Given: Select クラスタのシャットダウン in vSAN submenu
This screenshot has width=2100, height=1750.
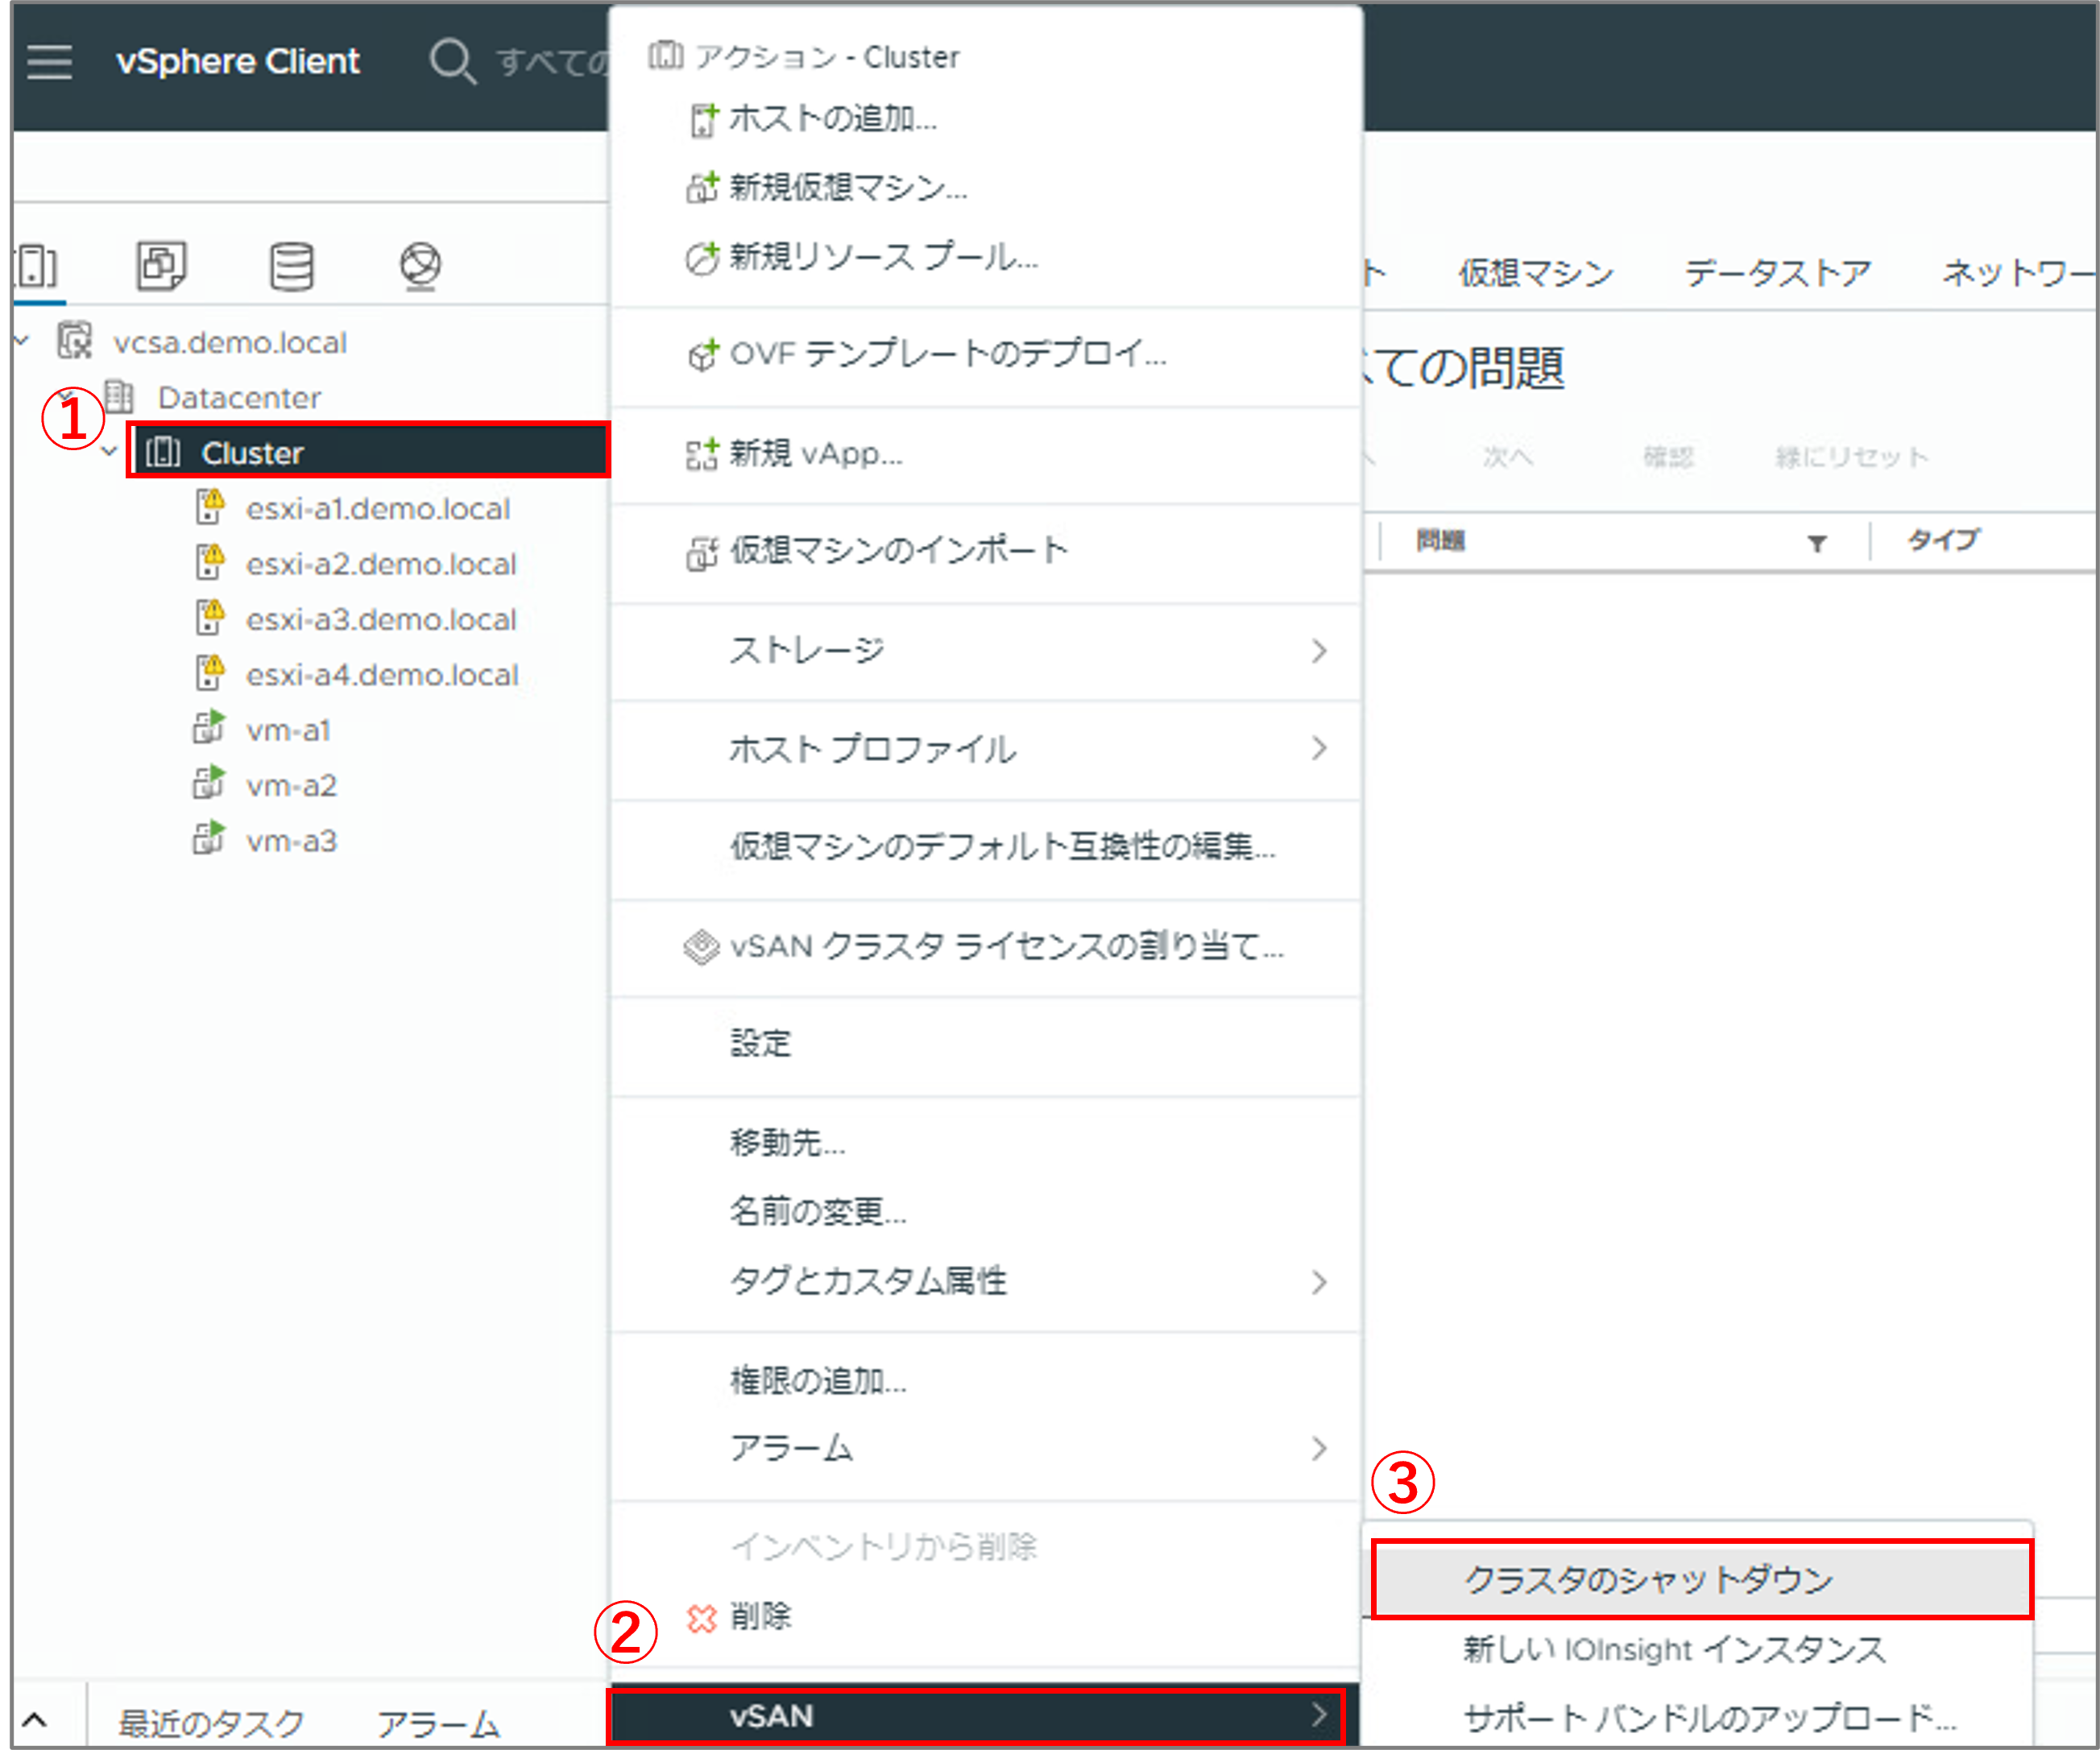Looking at the screenshot, I should coord(1701,1579).
